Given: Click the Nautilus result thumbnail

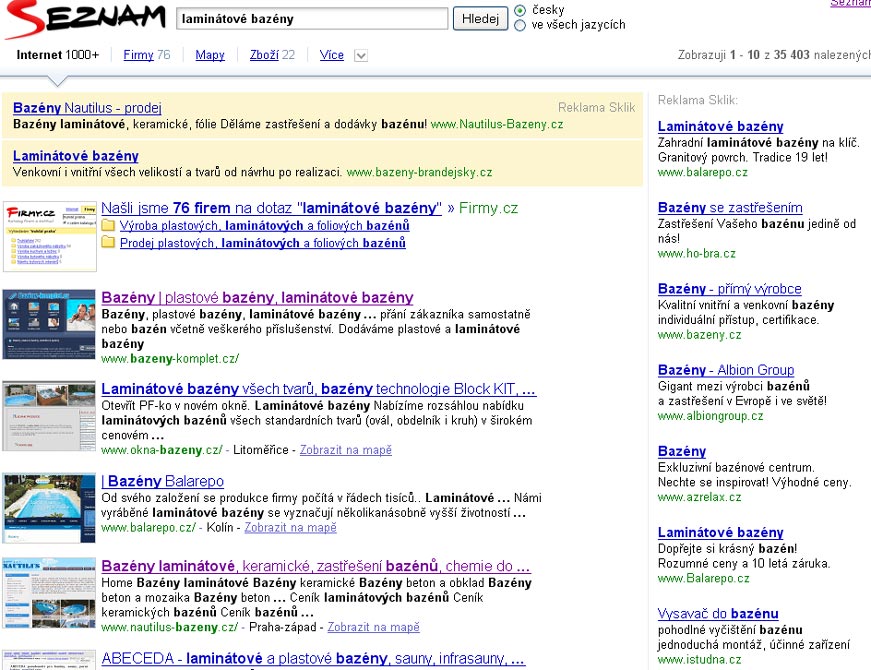Looking at the screenshot, I should pos(49,593).
